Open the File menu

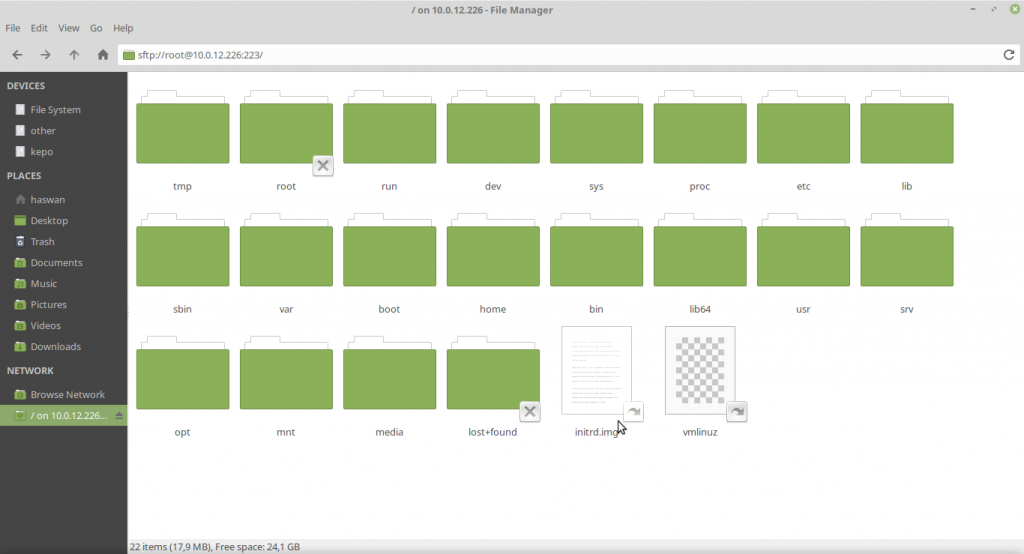point(12,28)
